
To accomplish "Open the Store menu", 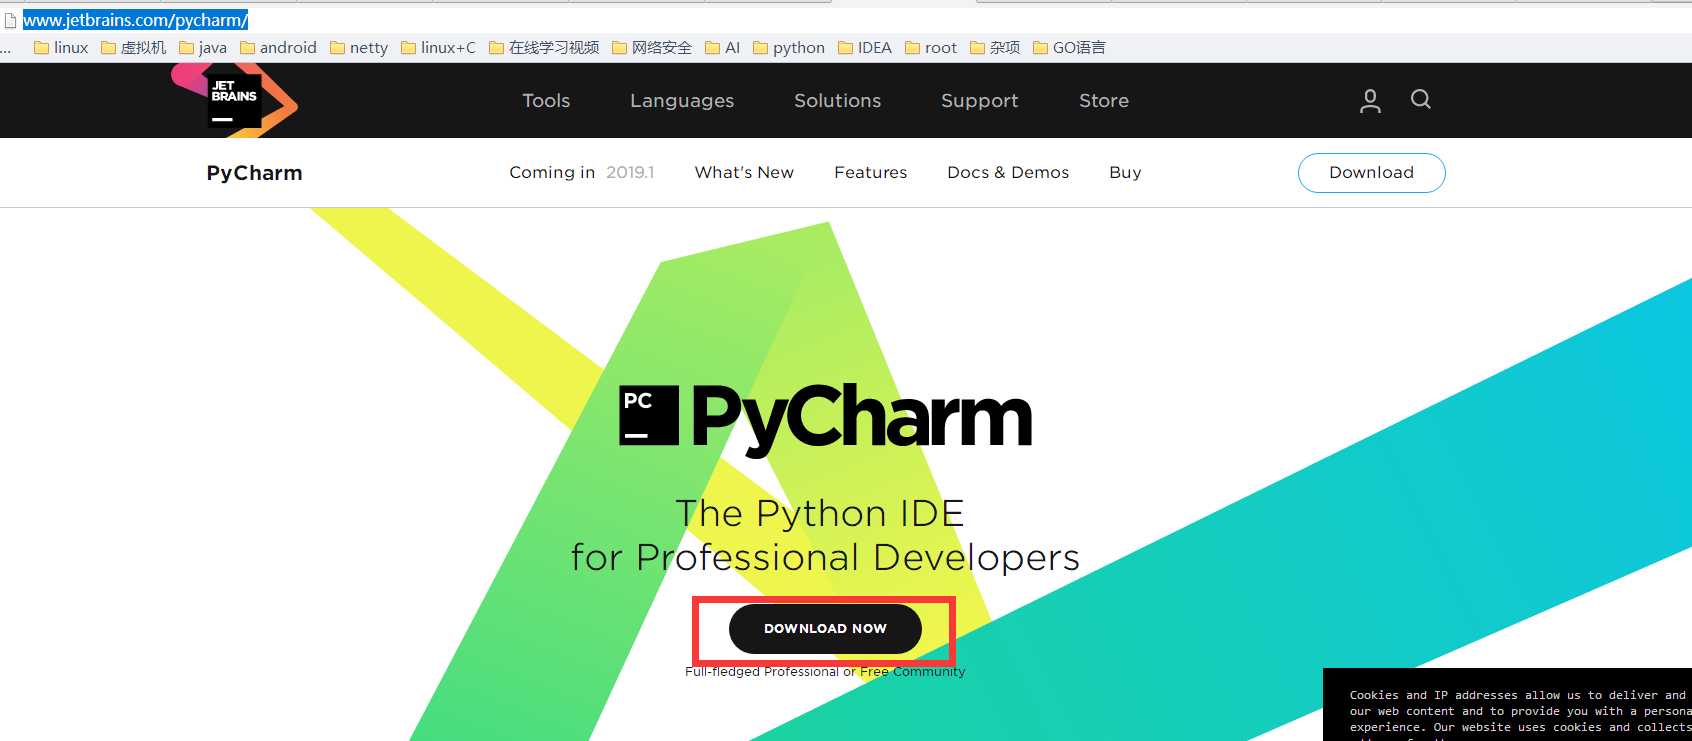I will pos(1104,100).
